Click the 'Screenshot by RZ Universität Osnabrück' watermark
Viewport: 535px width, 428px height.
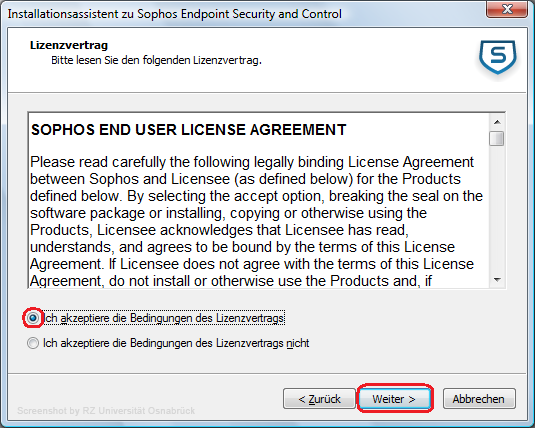pyautogui.click(x=106, y=411)
